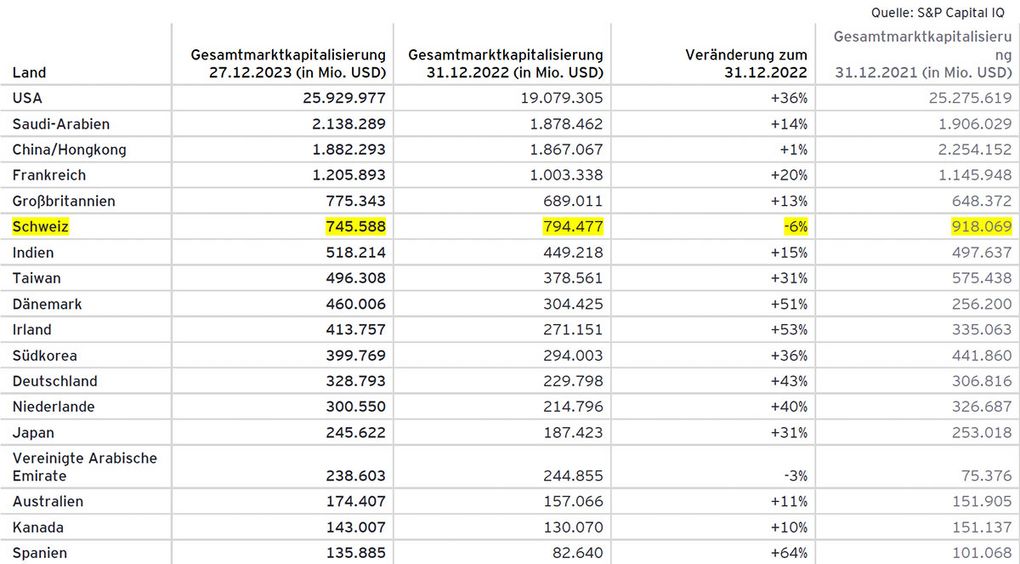Image resolution: width=1020 pixels, height=564 pixels.
Task: Click the 2022 value 187.423
Action: pos(573,433)
